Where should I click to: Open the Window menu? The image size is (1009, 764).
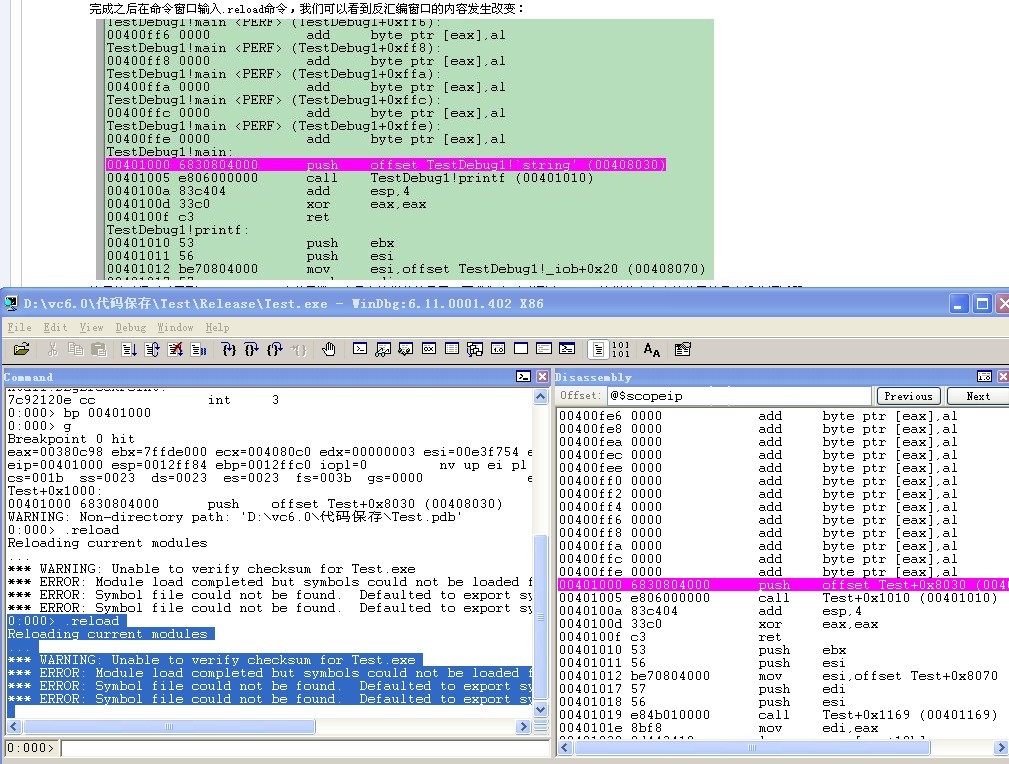pos(175,328)
